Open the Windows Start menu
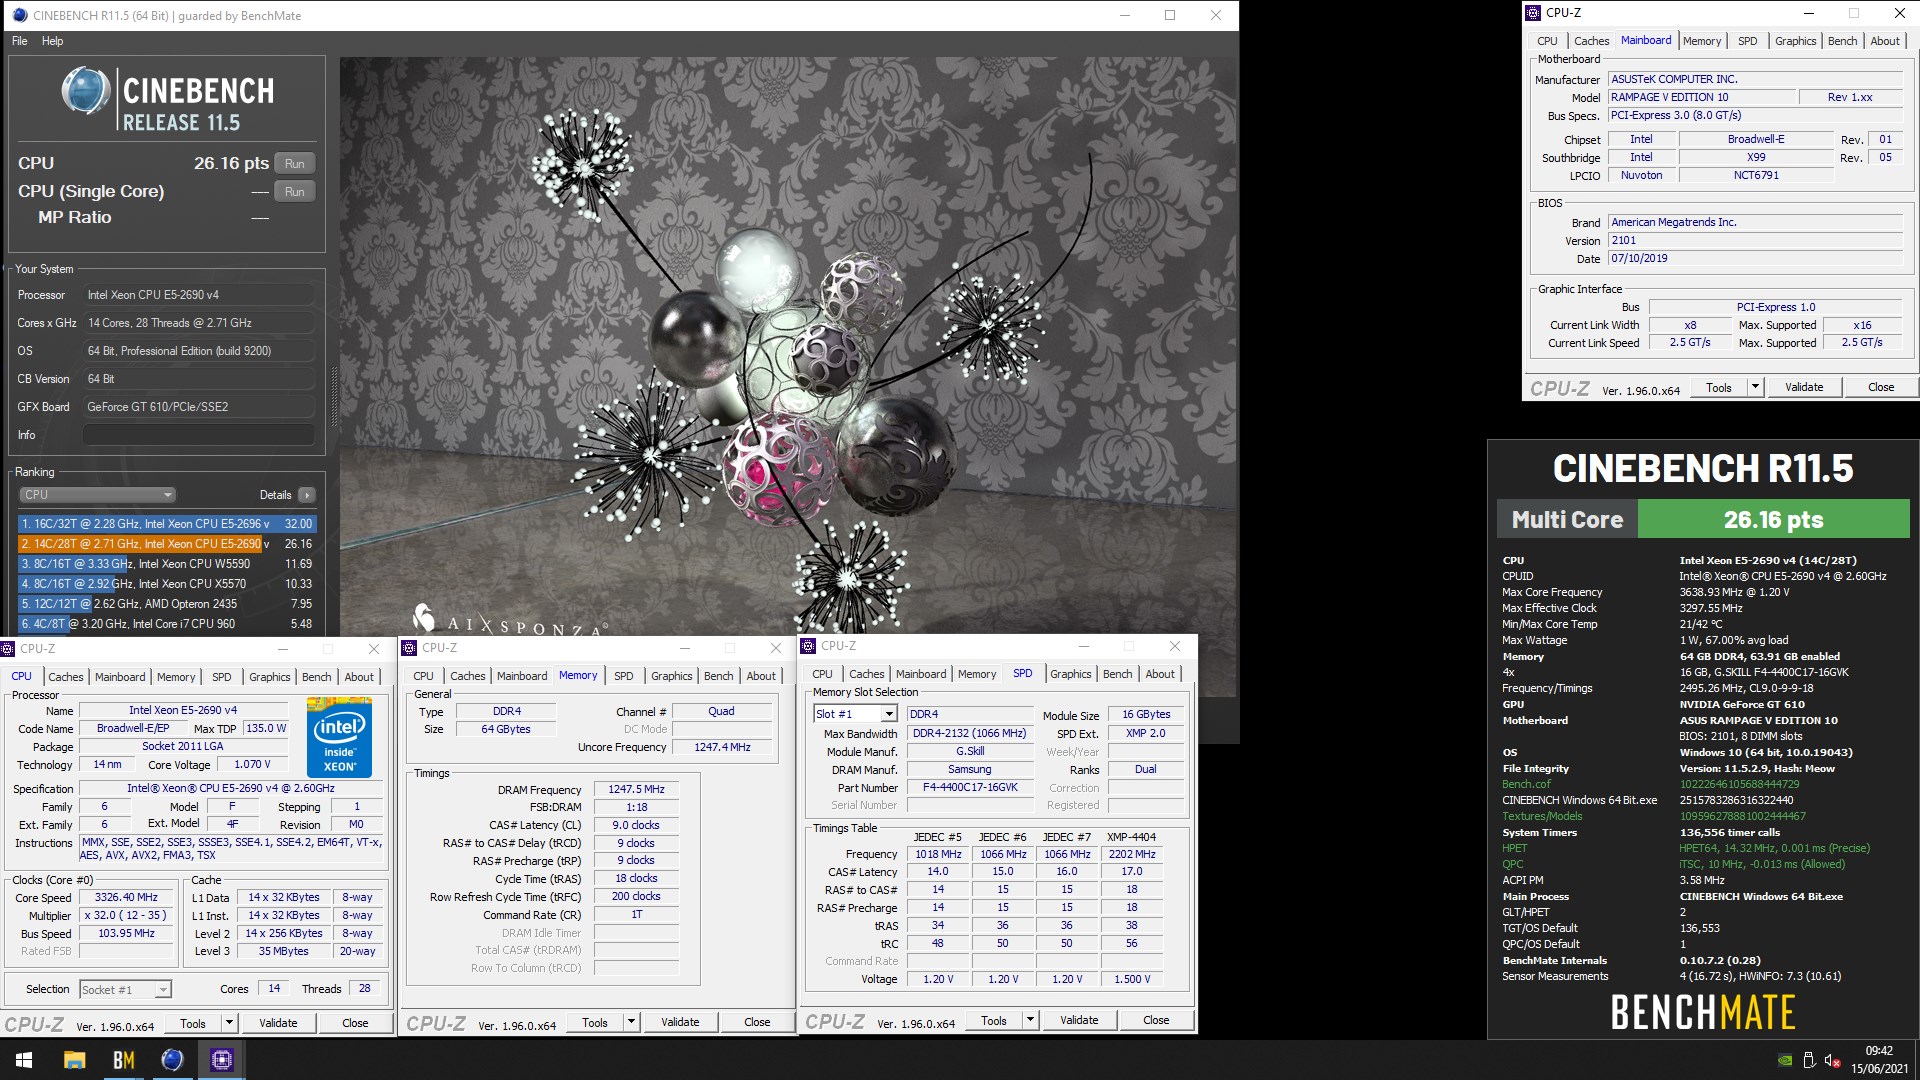The height and width of the screenshot is (1080, 1920). point(24,1060)
